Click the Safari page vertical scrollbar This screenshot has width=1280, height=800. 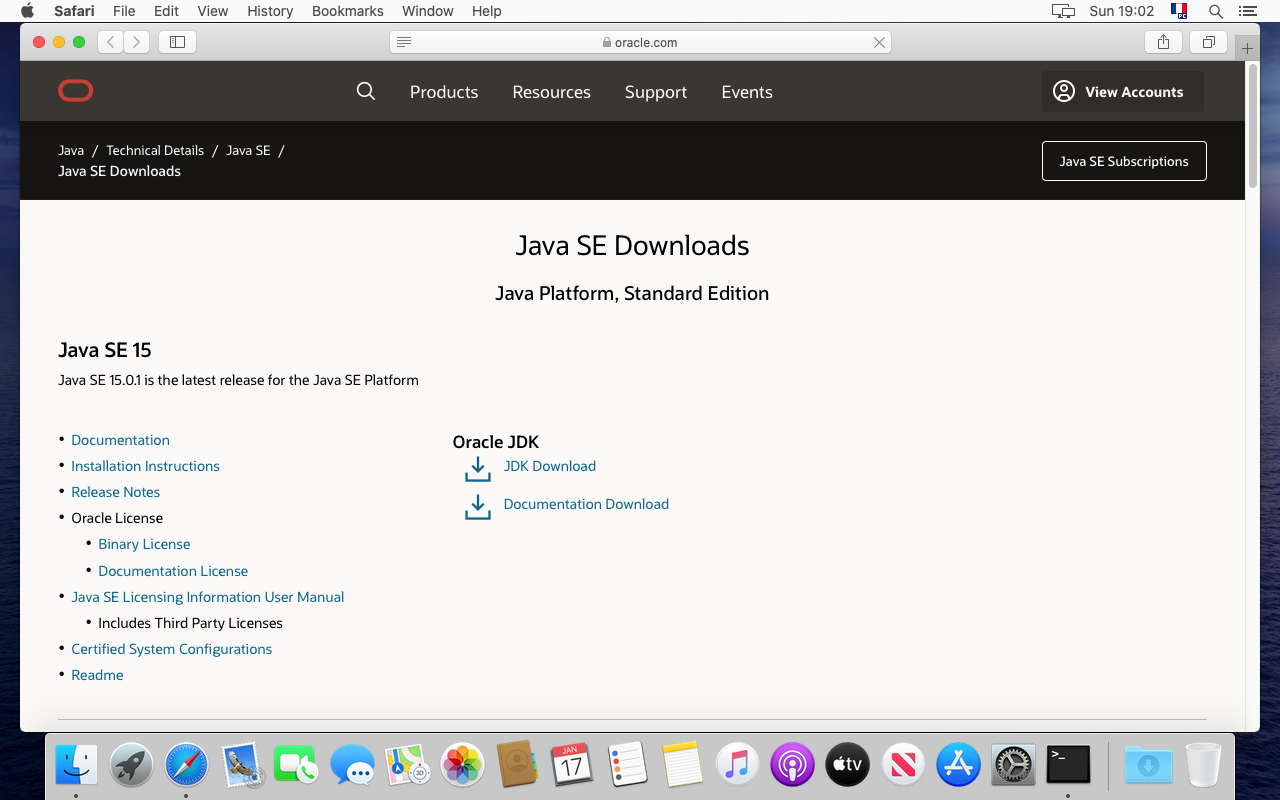point(1253,125)
